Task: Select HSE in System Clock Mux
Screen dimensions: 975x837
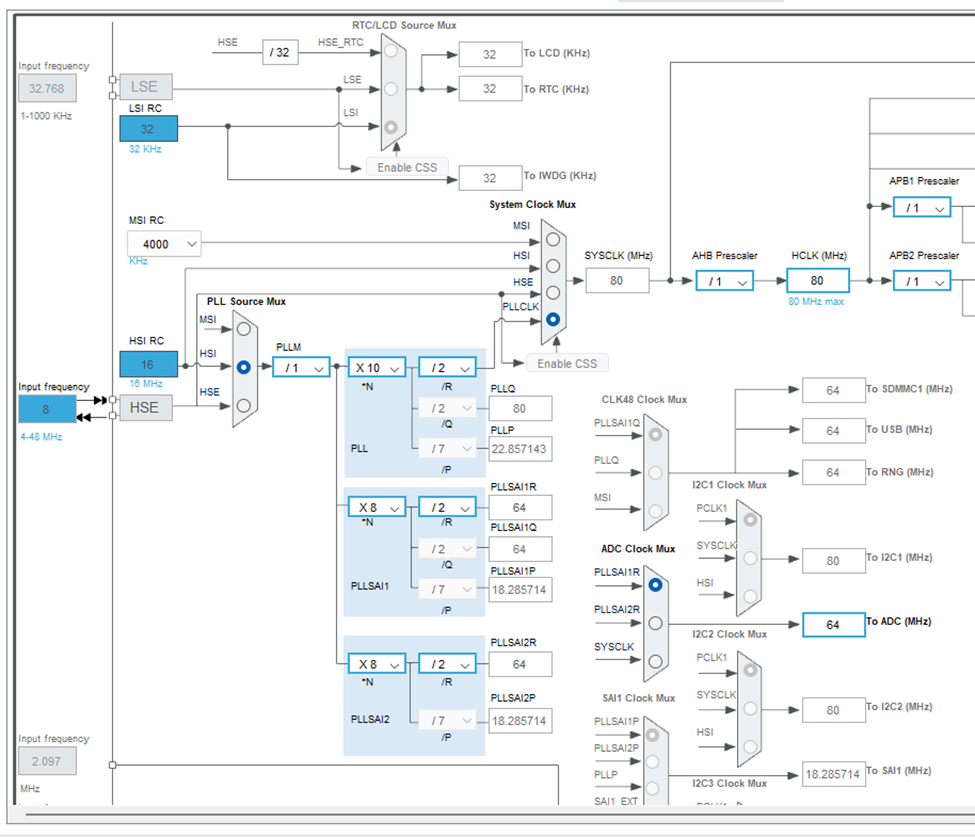Action: (553, 293)
